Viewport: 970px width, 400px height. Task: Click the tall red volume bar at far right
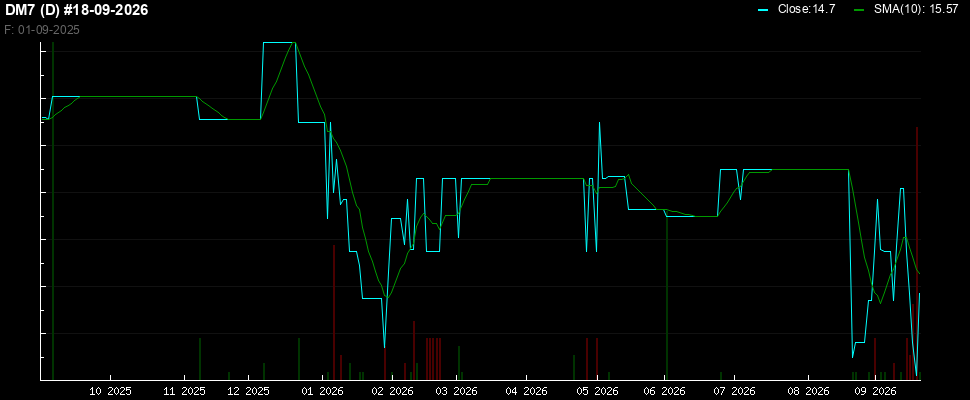click(917, 252)
